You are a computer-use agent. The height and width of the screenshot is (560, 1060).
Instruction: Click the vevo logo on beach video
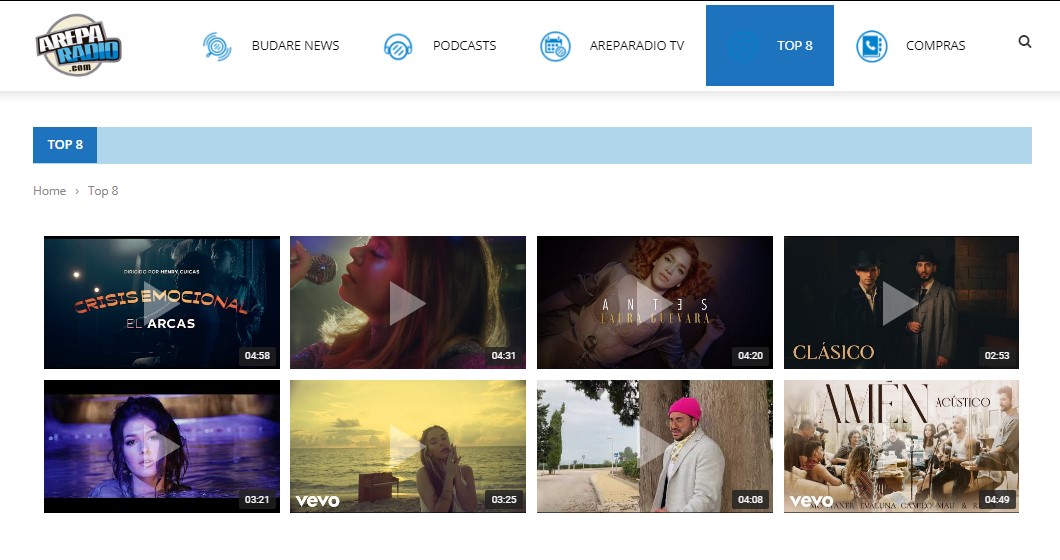click(318, 501)
